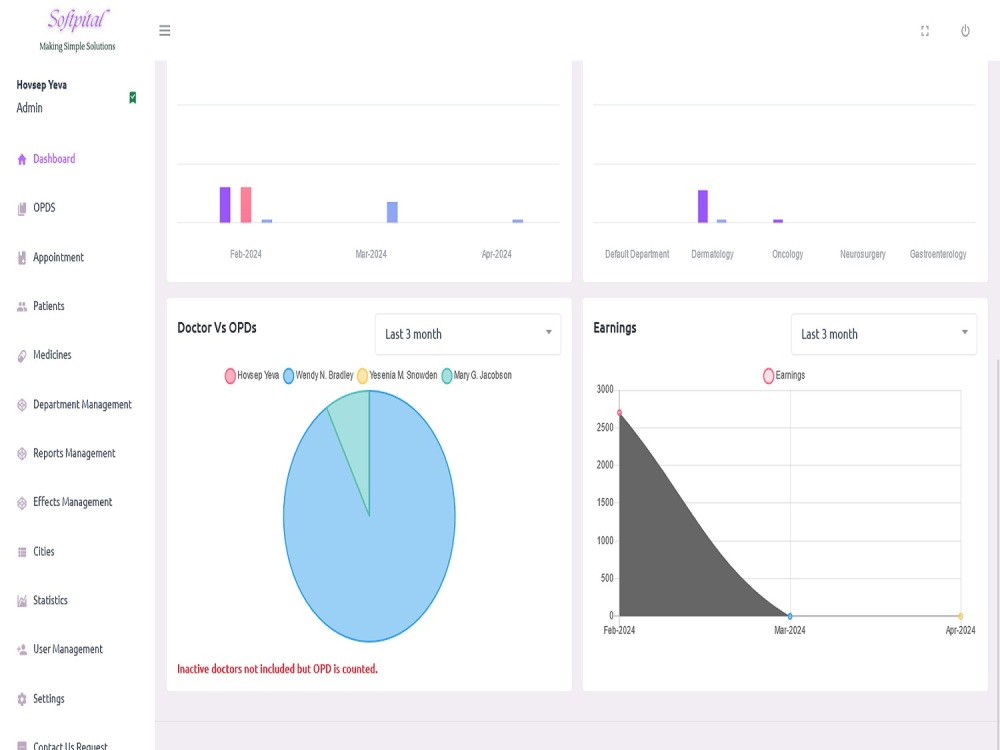Open the Patients menu item
The image size is (1000, 750).
pyautogui.click(x=48, y=306)
